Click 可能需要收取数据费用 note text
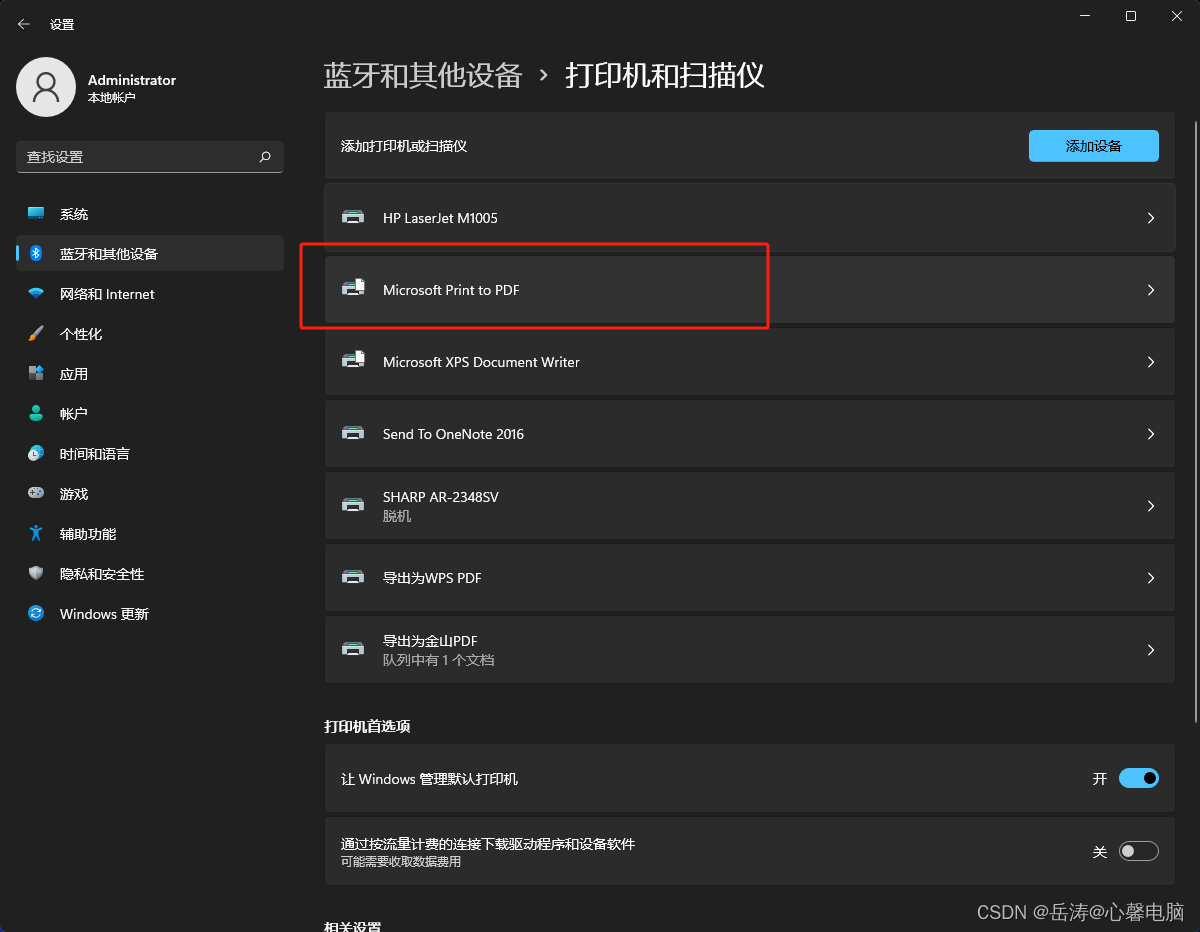Viewport: 1200px width, 932px height. (401, 862)
